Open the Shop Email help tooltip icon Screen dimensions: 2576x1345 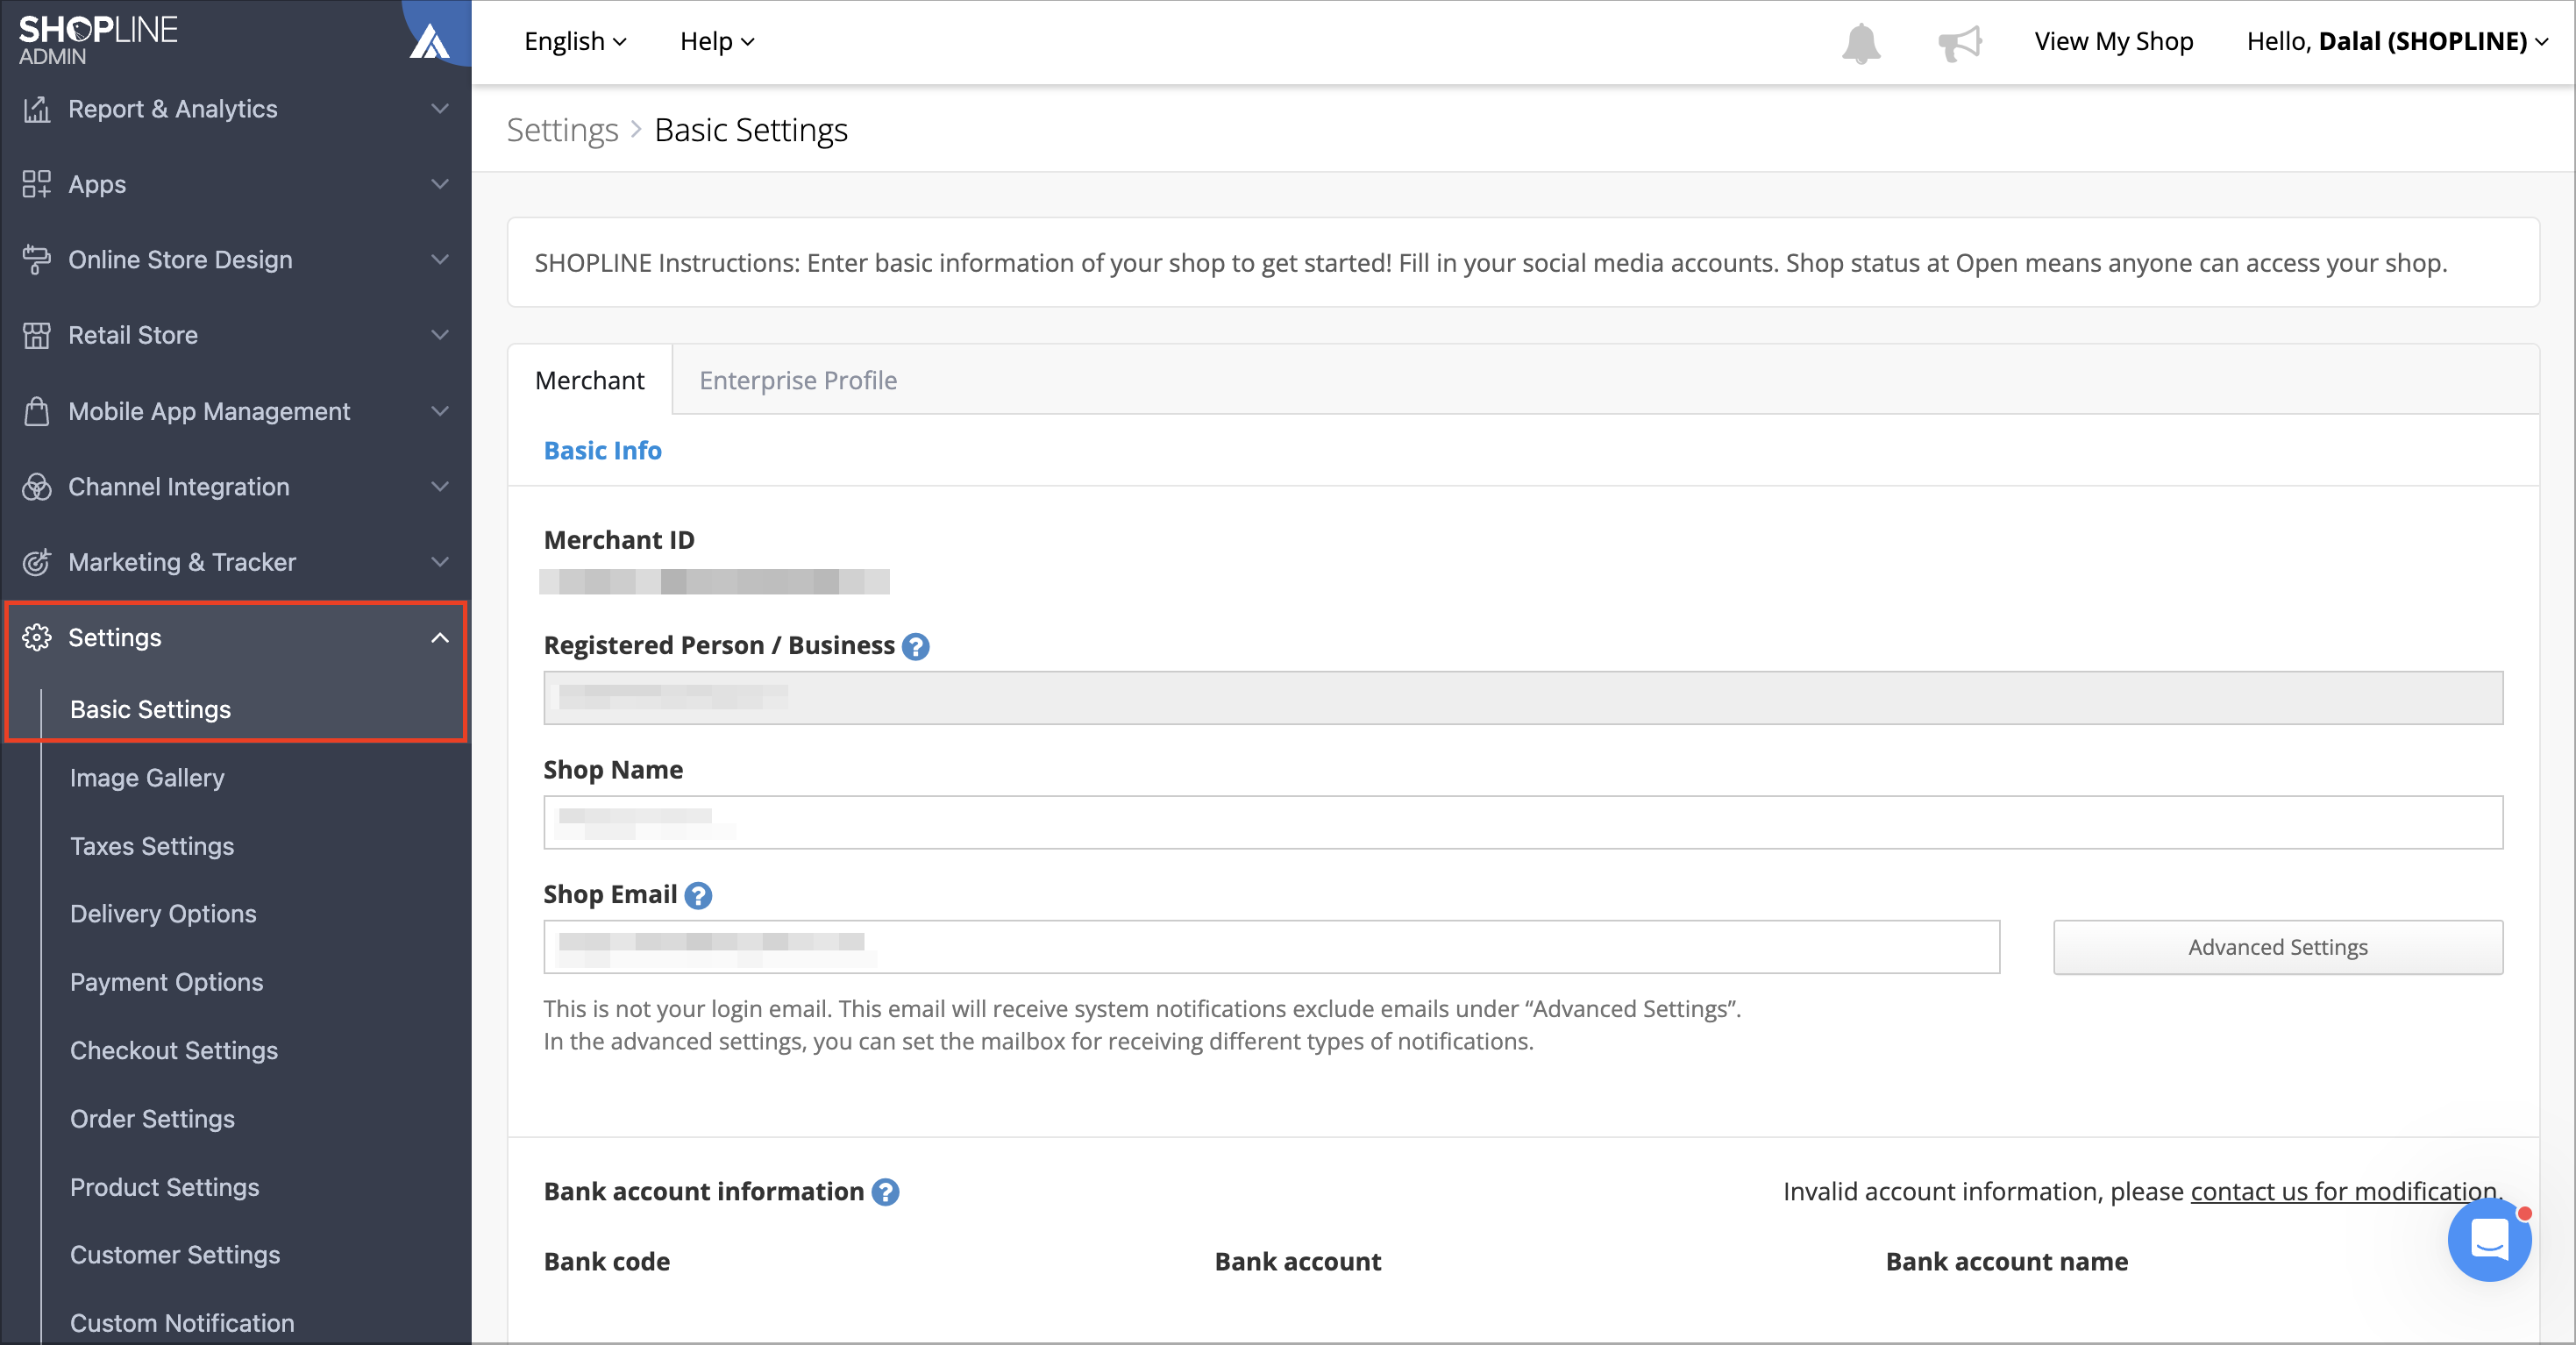[x=698, y=896]
